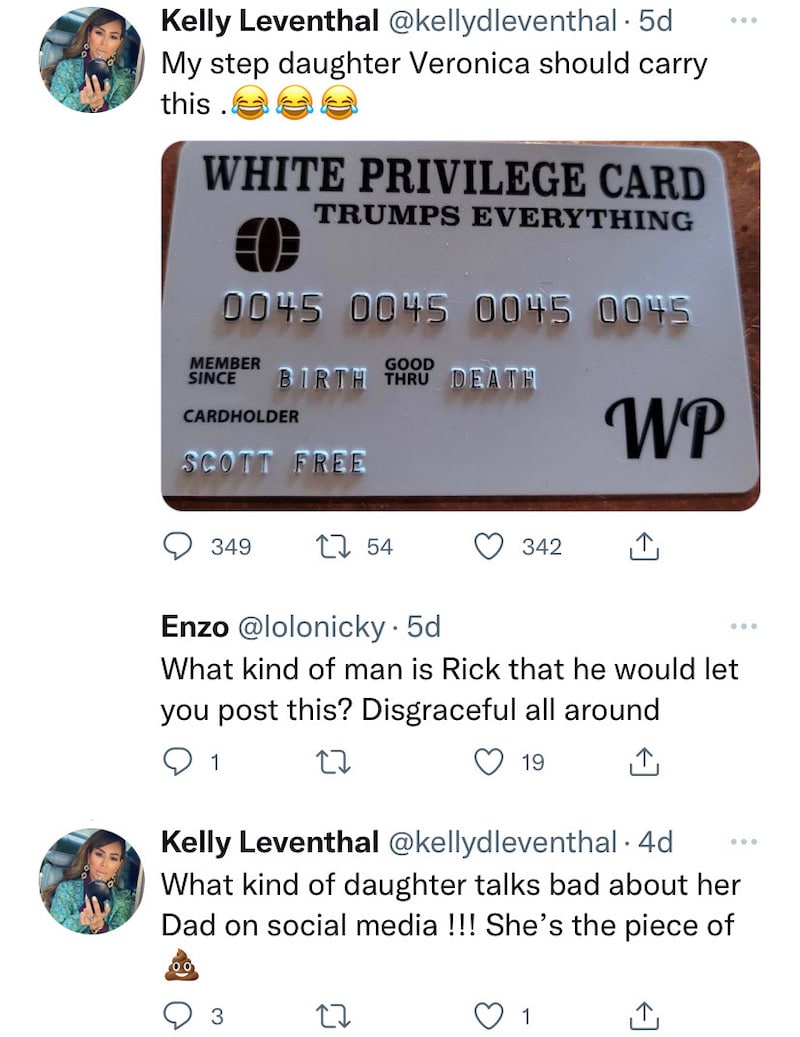Retweet Kelly's 4d-old reply
This screenshot has width=800, height=1037.
coord(333,1015)
